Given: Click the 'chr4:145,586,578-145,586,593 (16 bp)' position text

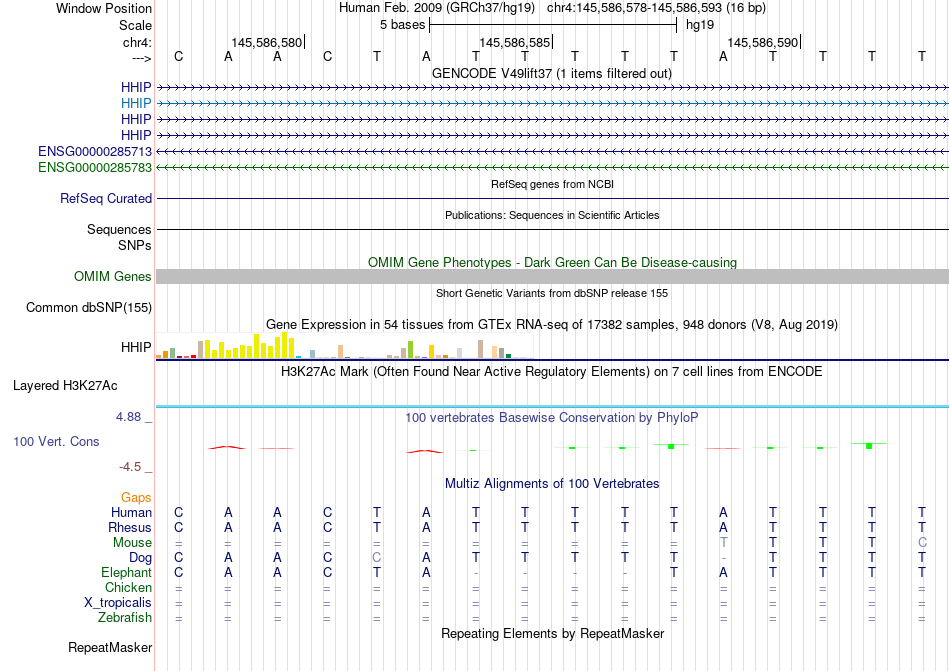Looking at the screenshot, I should [656, 8].
